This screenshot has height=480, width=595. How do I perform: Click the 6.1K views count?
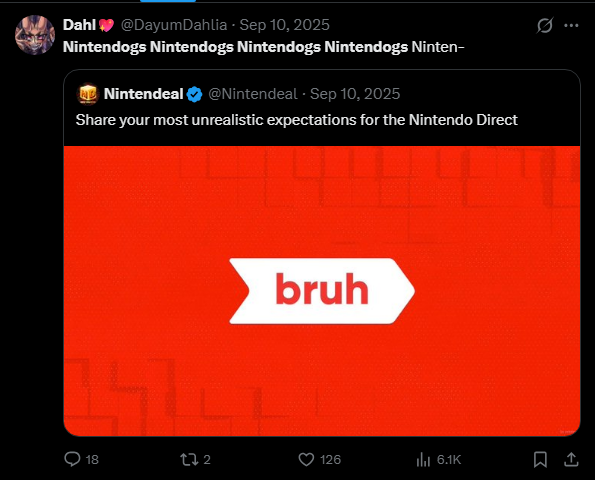(x=449, y=460)
